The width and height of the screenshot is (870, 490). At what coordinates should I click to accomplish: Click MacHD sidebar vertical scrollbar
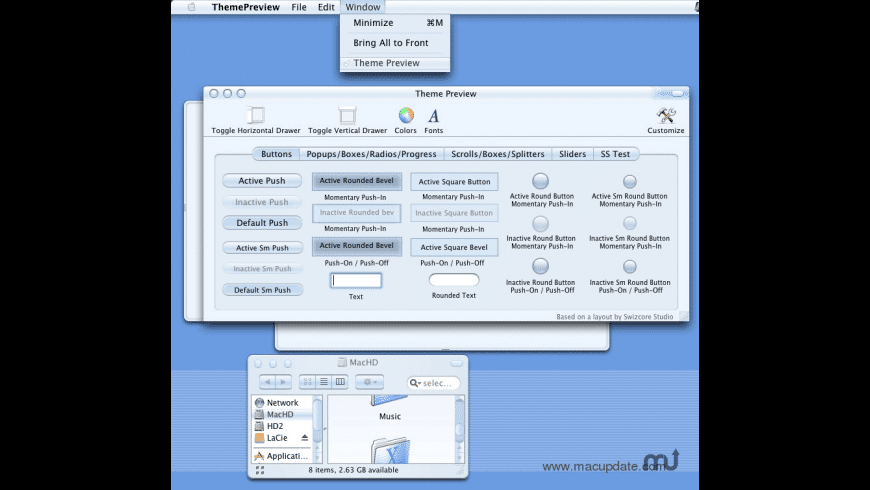click(317, 429)
